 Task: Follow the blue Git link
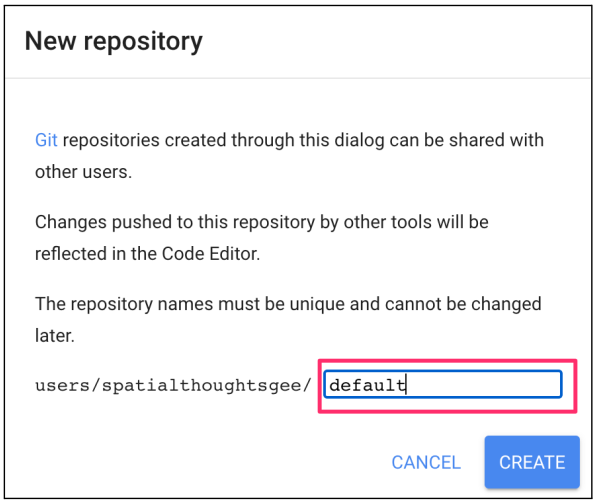tap(46, 140)
